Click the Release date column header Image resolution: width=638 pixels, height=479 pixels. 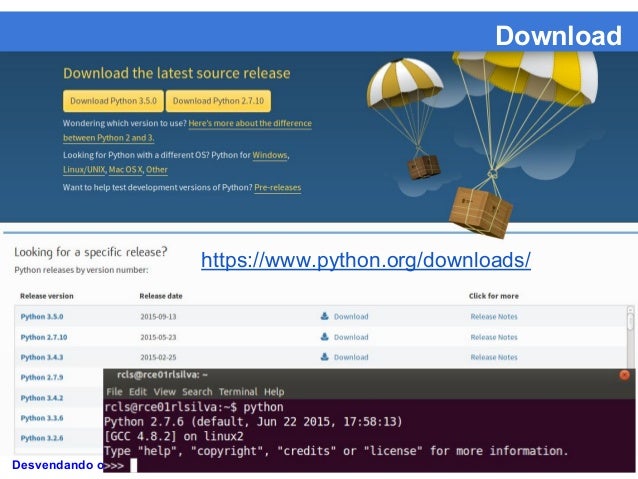[161, 296]
